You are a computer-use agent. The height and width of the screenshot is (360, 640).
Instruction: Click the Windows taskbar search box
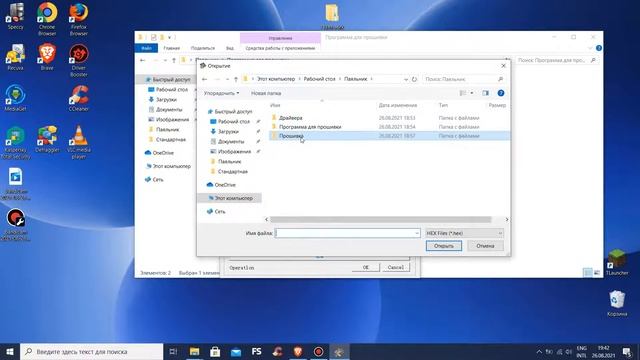(x=91, y=351)
